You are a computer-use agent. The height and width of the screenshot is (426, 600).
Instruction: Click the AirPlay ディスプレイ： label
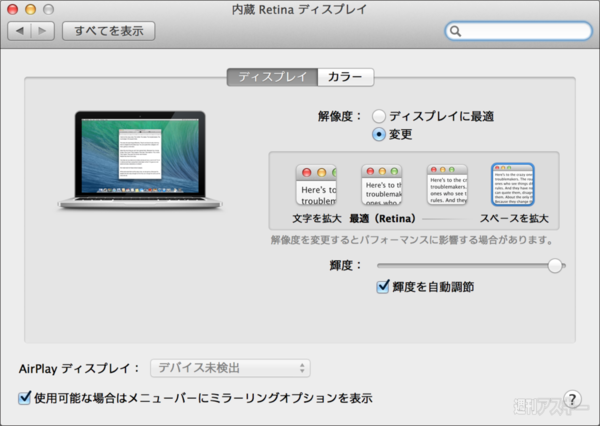tap(79, 369)
